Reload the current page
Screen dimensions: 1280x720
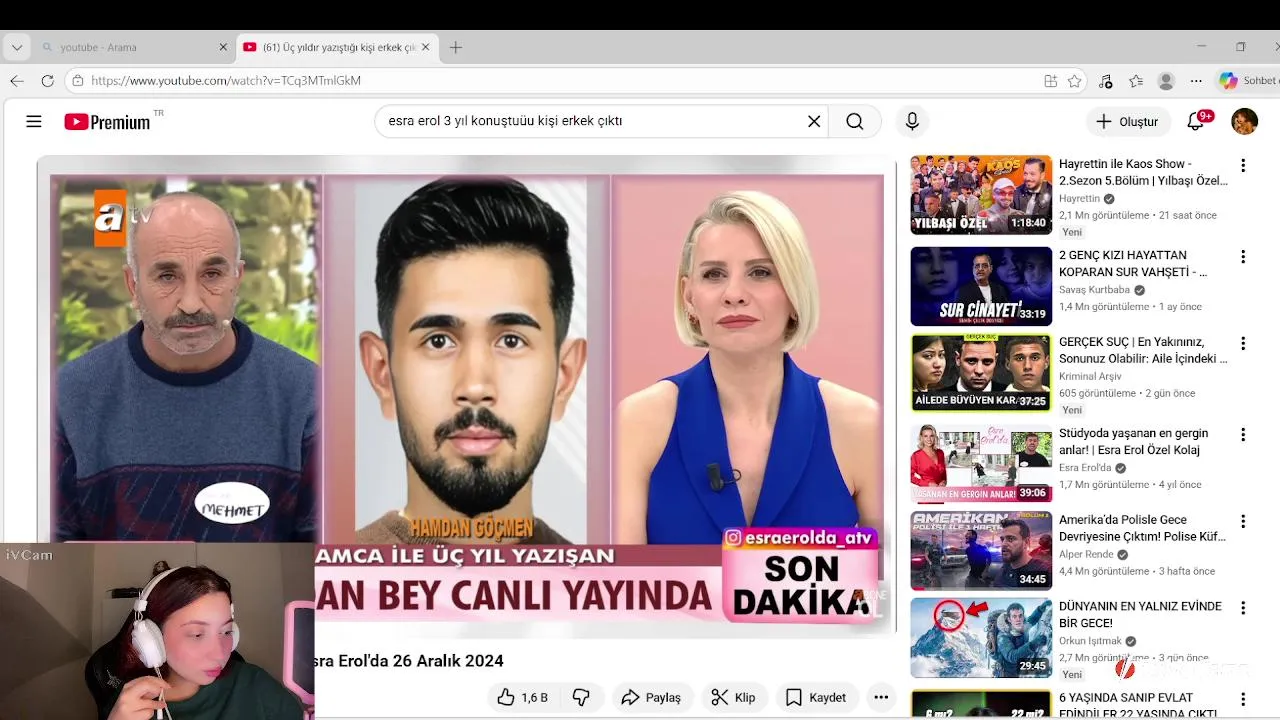tap(47, 81)
